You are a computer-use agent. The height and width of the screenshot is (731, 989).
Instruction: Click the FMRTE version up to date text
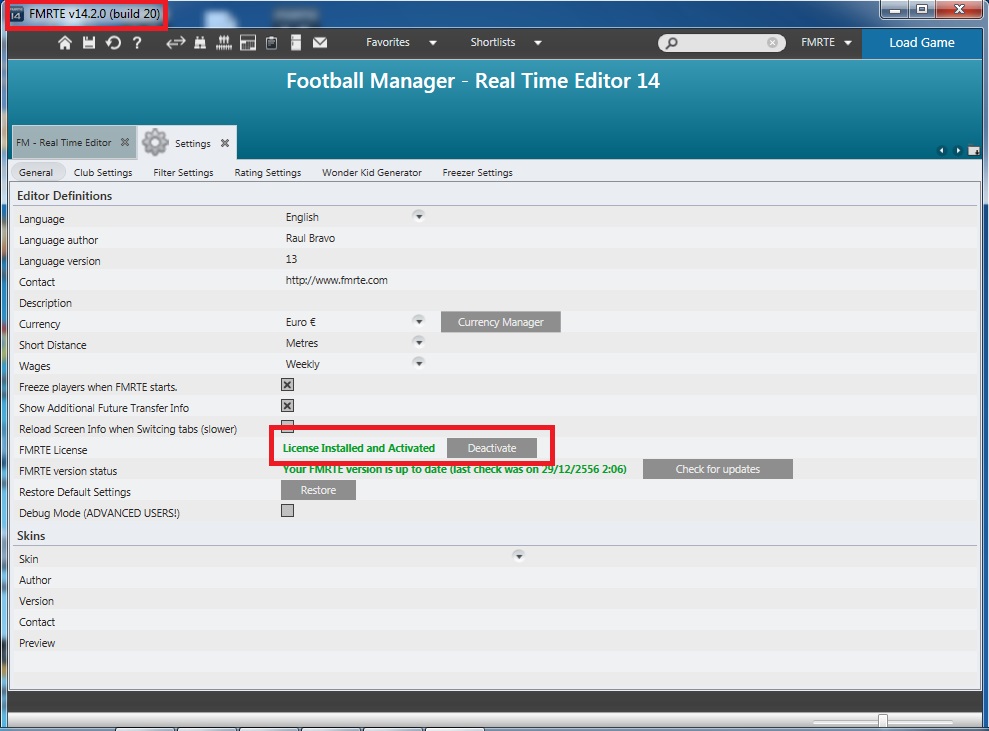pos(454,469)
